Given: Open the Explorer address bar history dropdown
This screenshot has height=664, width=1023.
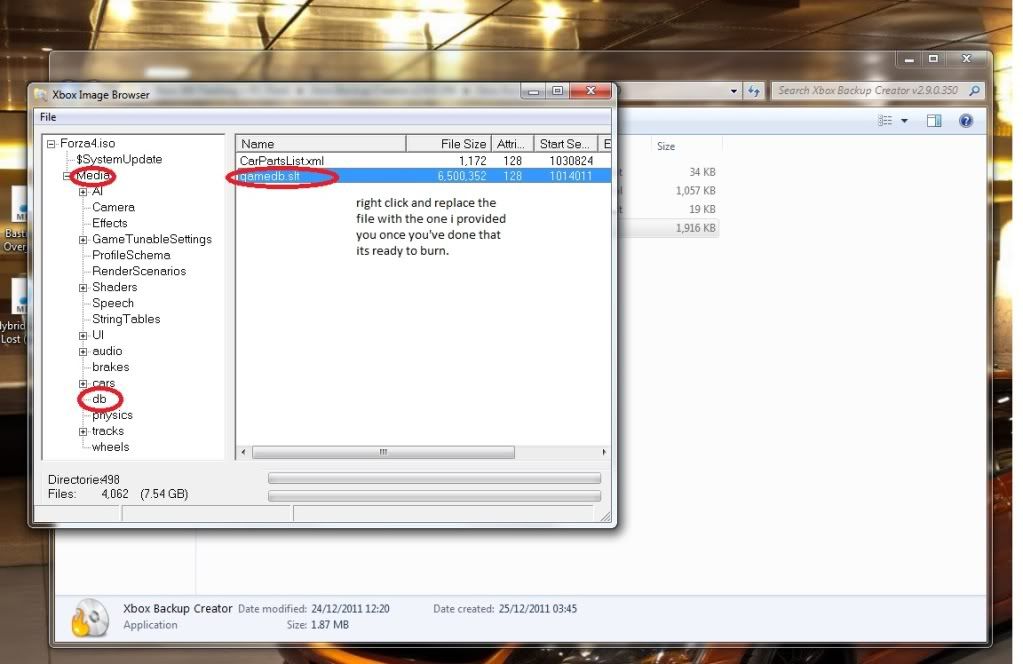Looking at the screenshot, I should coord(734,91).
